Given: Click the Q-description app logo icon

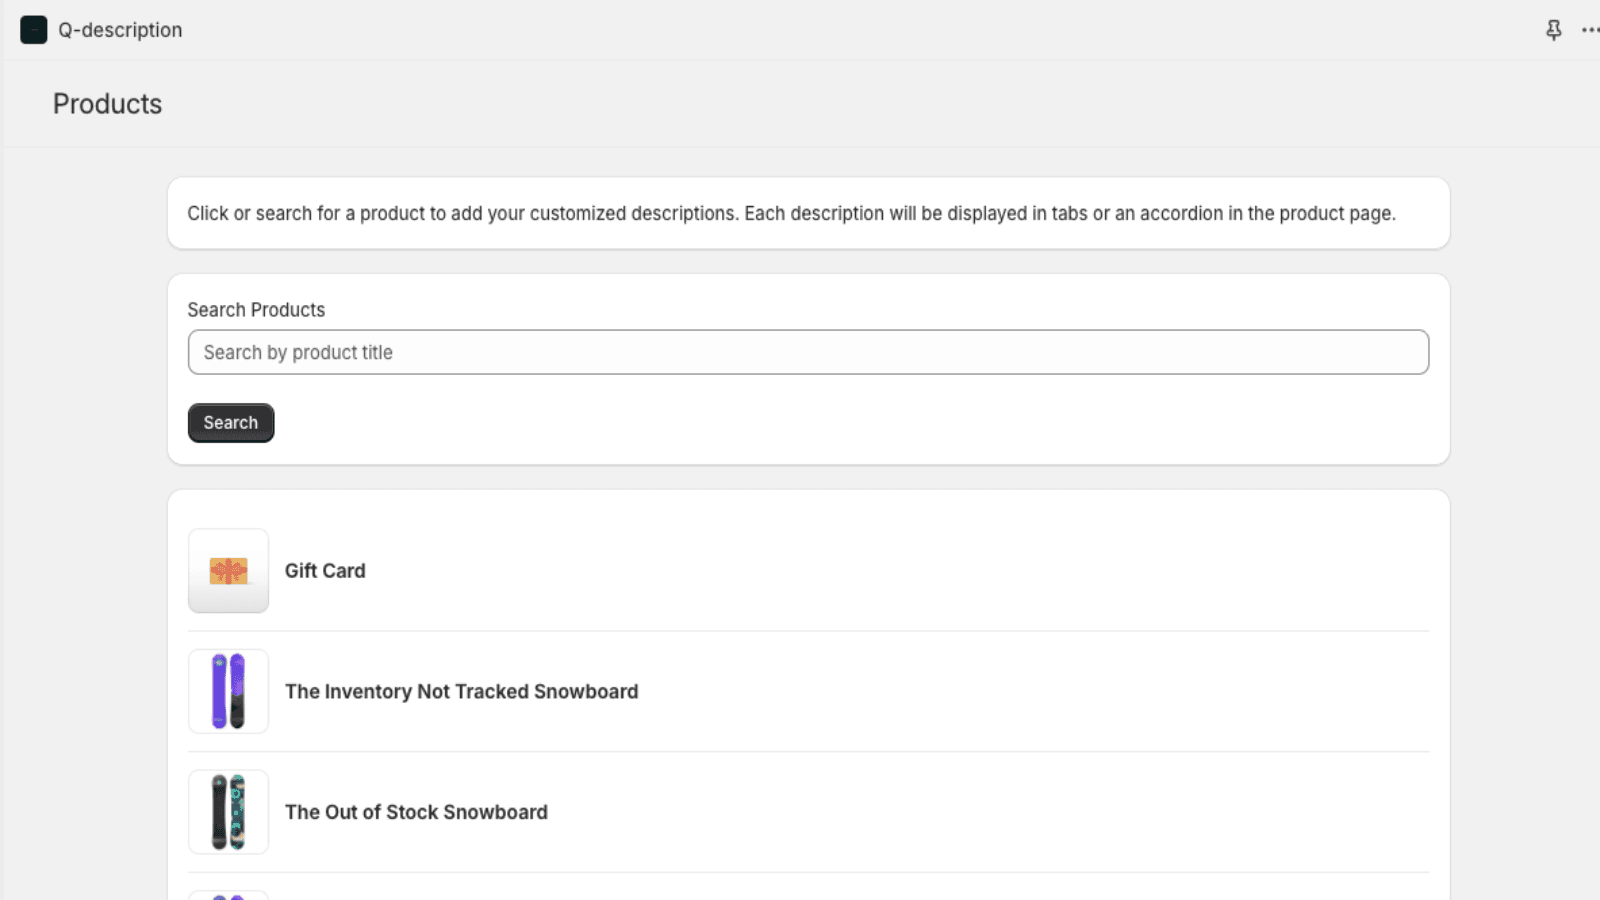Looking at the screenshot, I should [33, 30].
